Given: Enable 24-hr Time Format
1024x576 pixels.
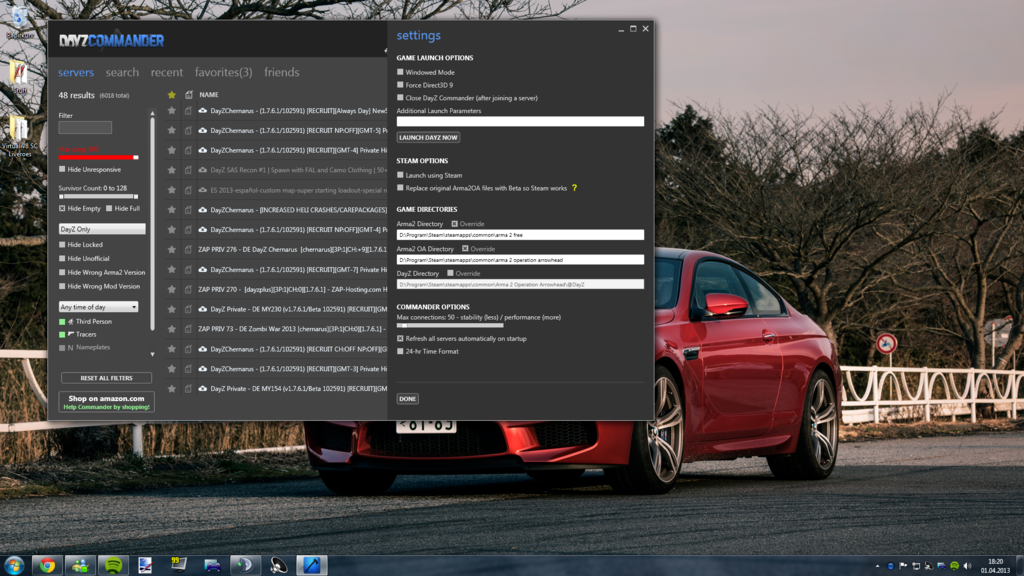Looking at the screenshot, I should [400, 351].
